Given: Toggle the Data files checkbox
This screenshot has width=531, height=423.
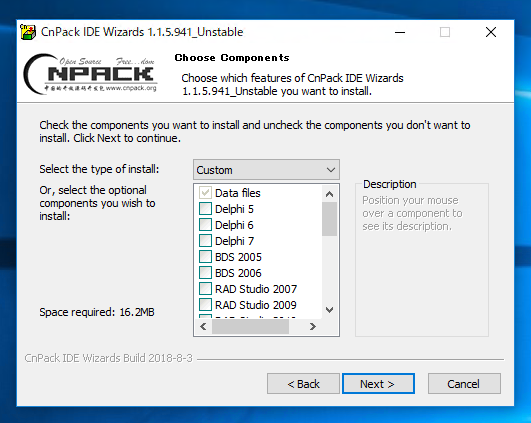Looking at the screenshot, I should [x=205, y=193].
